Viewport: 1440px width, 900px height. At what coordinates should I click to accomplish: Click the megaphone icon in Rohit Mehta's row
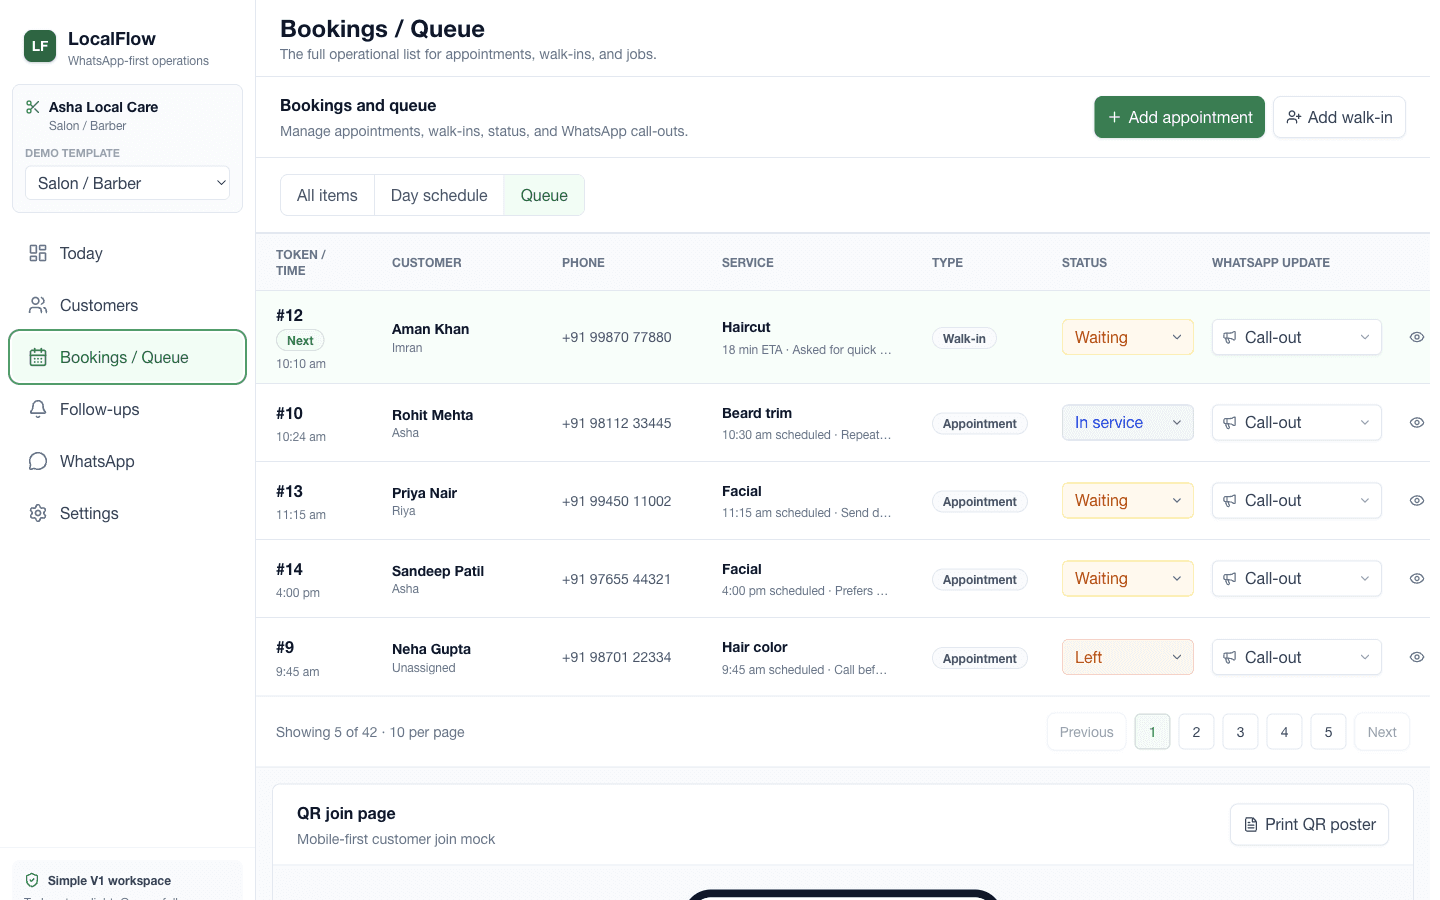(1230, 422)
